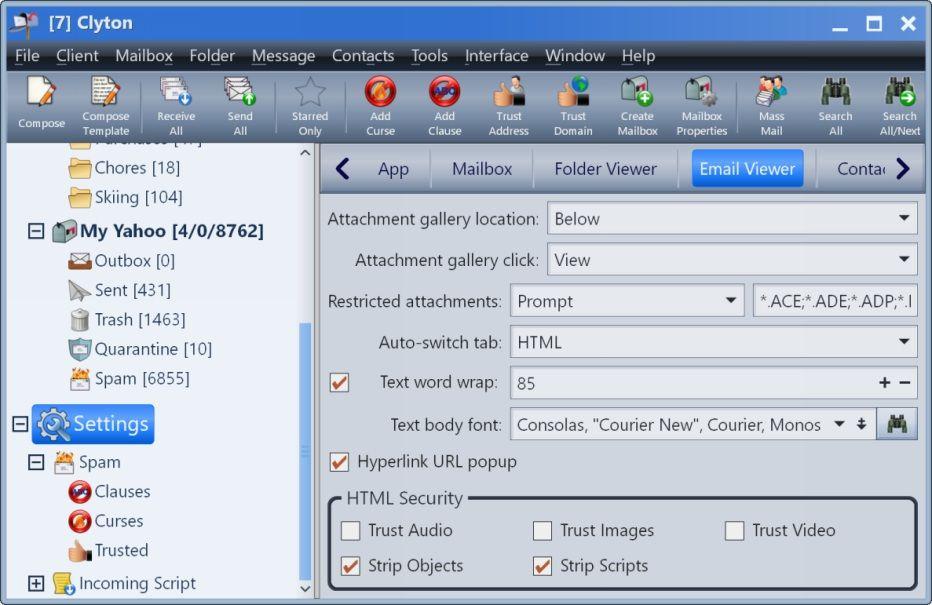Viewport: 932px width, 605px height.
Task: Open the Attachment gallery location dropdown
Action: click(731, 219)
